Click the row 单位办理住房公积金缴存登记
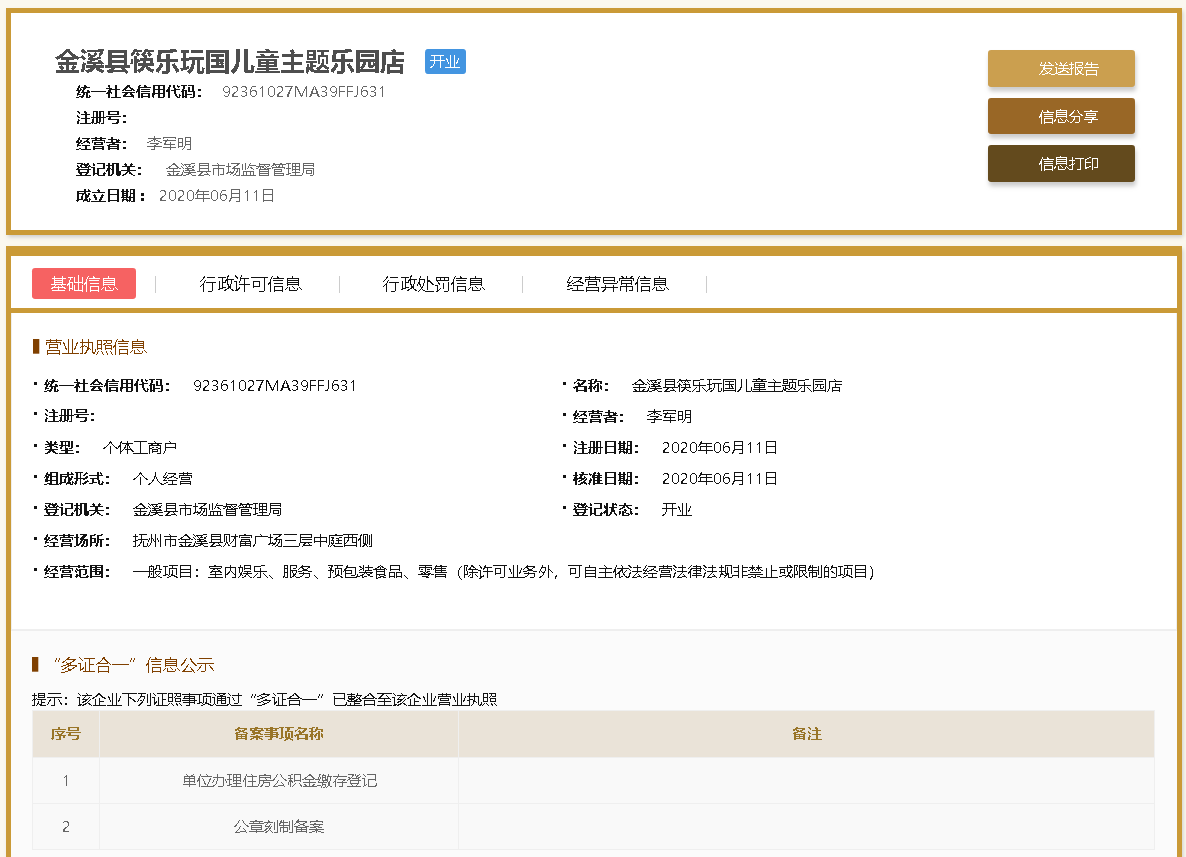The height and width of the screenshot is (857, 1186). click(x=593, y=781)
